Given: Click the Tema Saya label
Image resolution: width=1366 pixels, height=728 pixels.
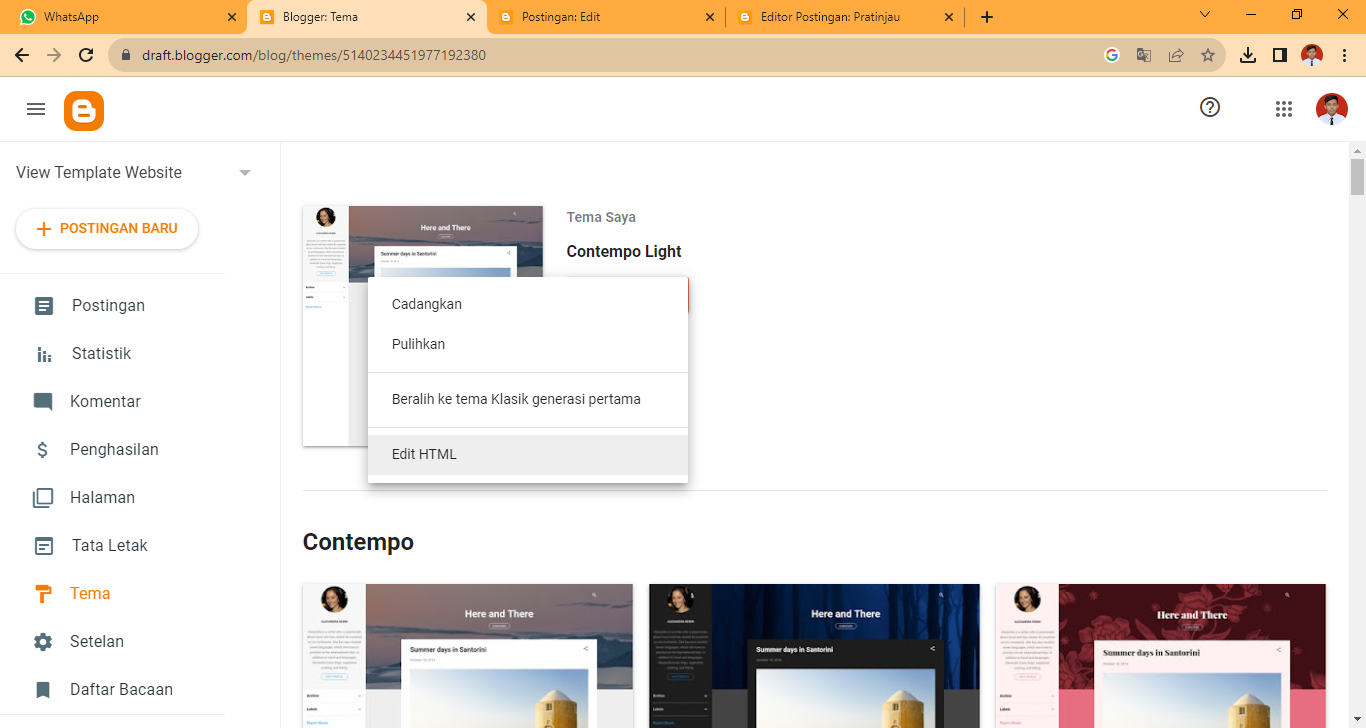Looking at the screenshot, I should (x=601, y=217).
